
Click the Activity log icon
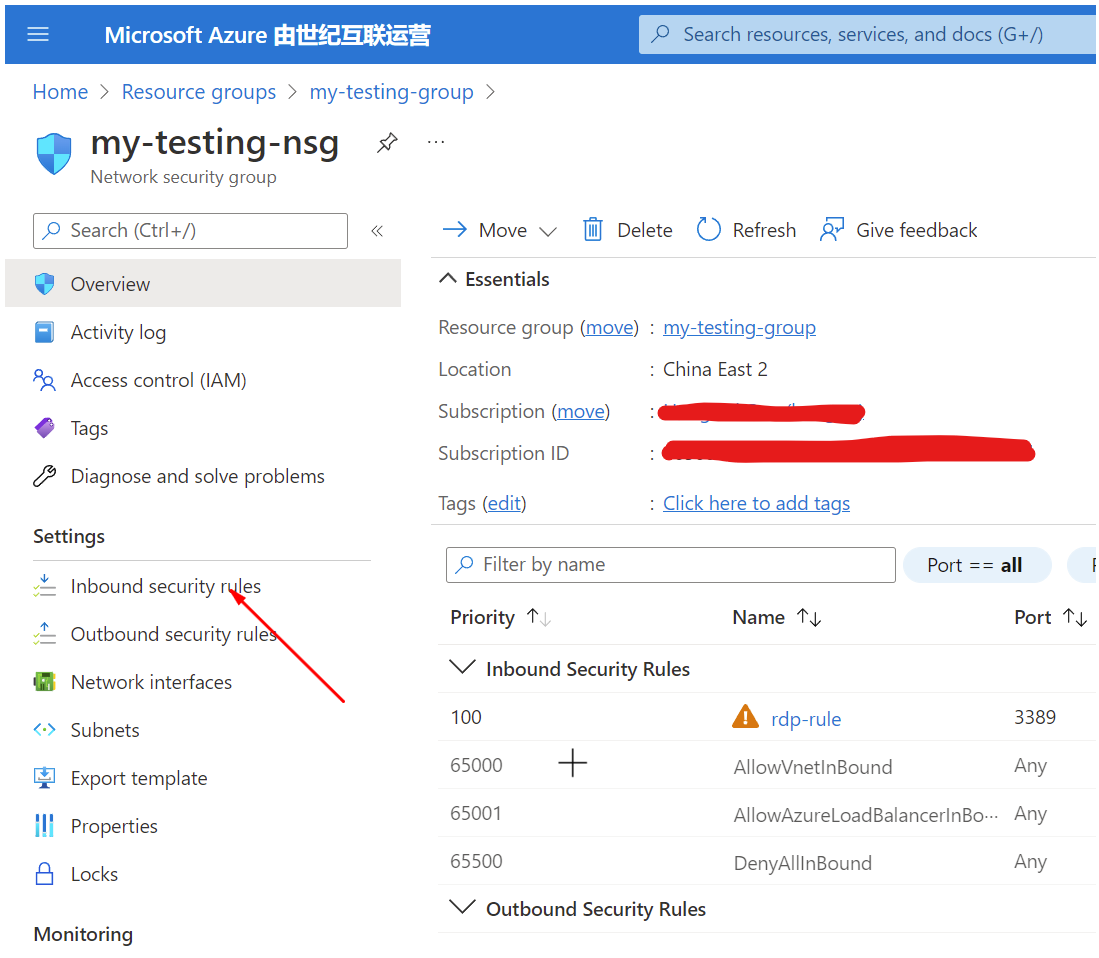[x=45, y=332]
